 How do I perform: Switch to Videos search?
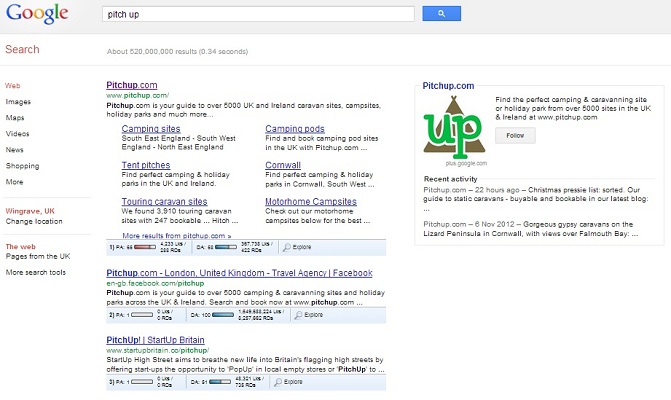[x=18, y=133]
